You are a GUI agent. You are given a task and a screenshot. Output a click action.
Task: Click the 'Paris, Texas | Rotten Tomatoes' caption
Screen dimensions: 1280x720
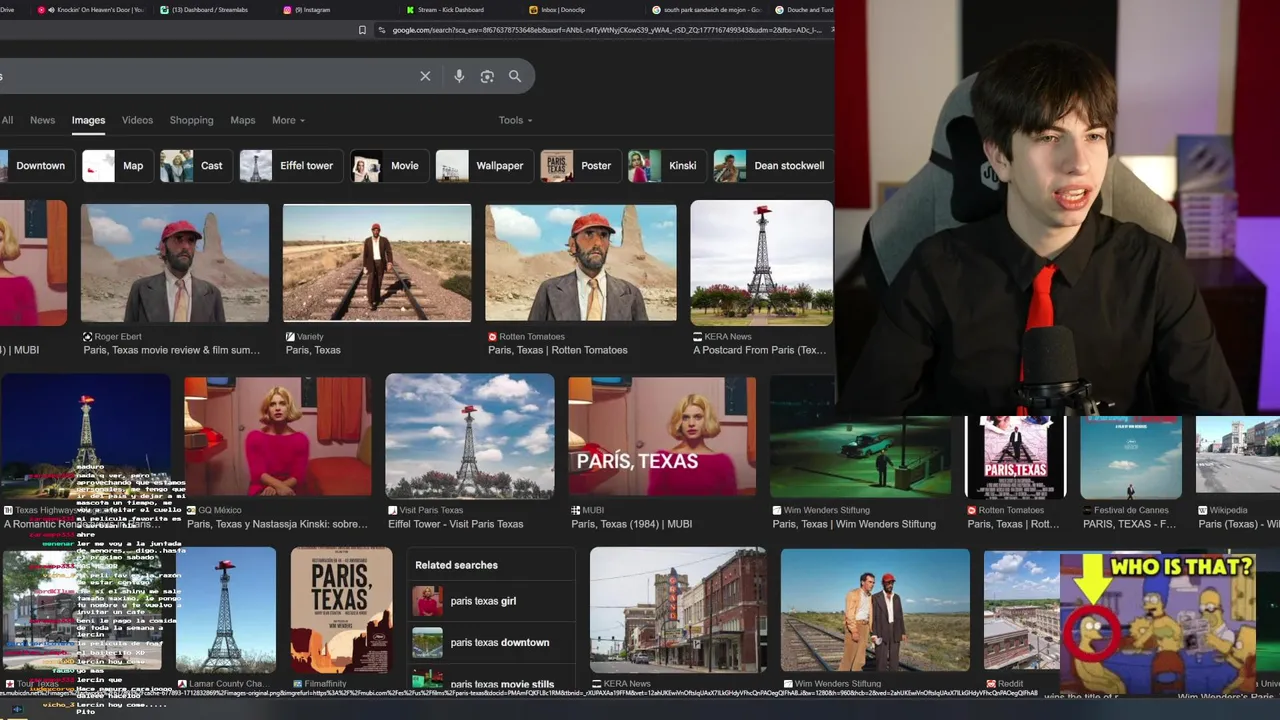tap(558, 350)
